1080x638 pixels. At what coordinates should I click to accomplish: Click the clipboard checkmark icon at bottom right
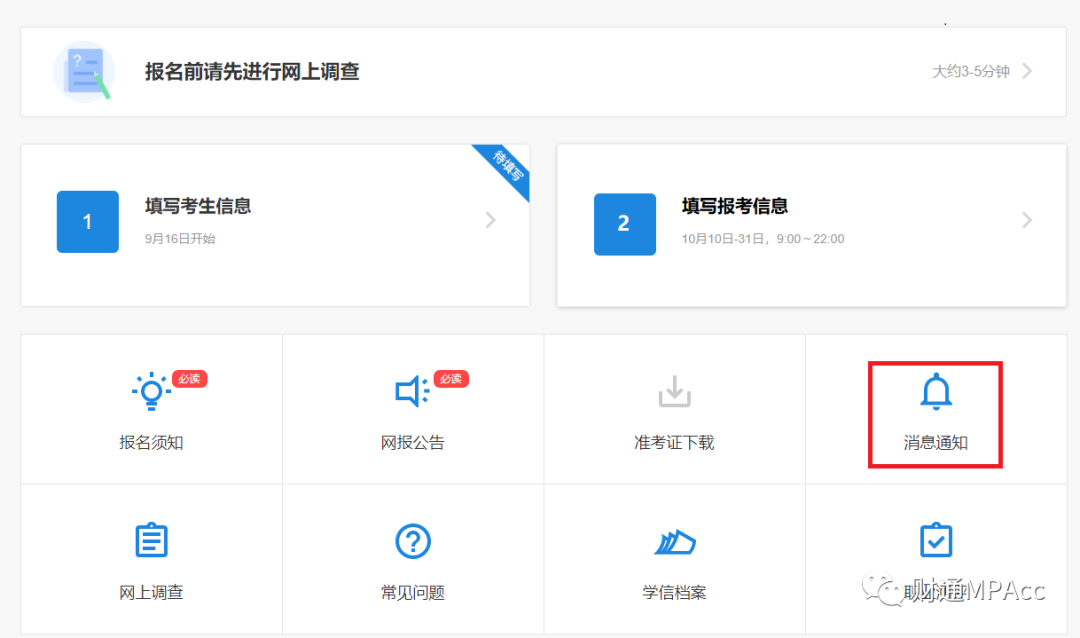point(934,541)
